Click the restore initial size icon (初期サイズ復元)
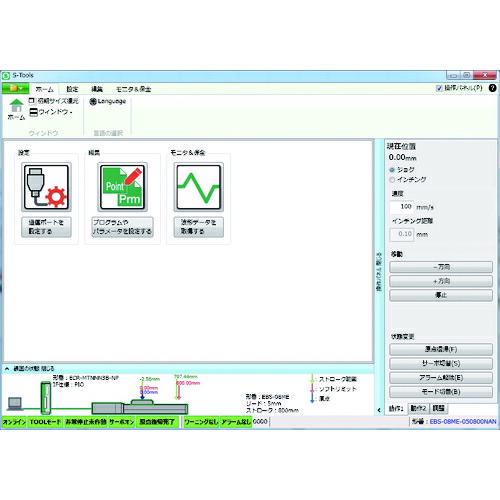This screenshot has width=500, height=500. tap(32, 100)
